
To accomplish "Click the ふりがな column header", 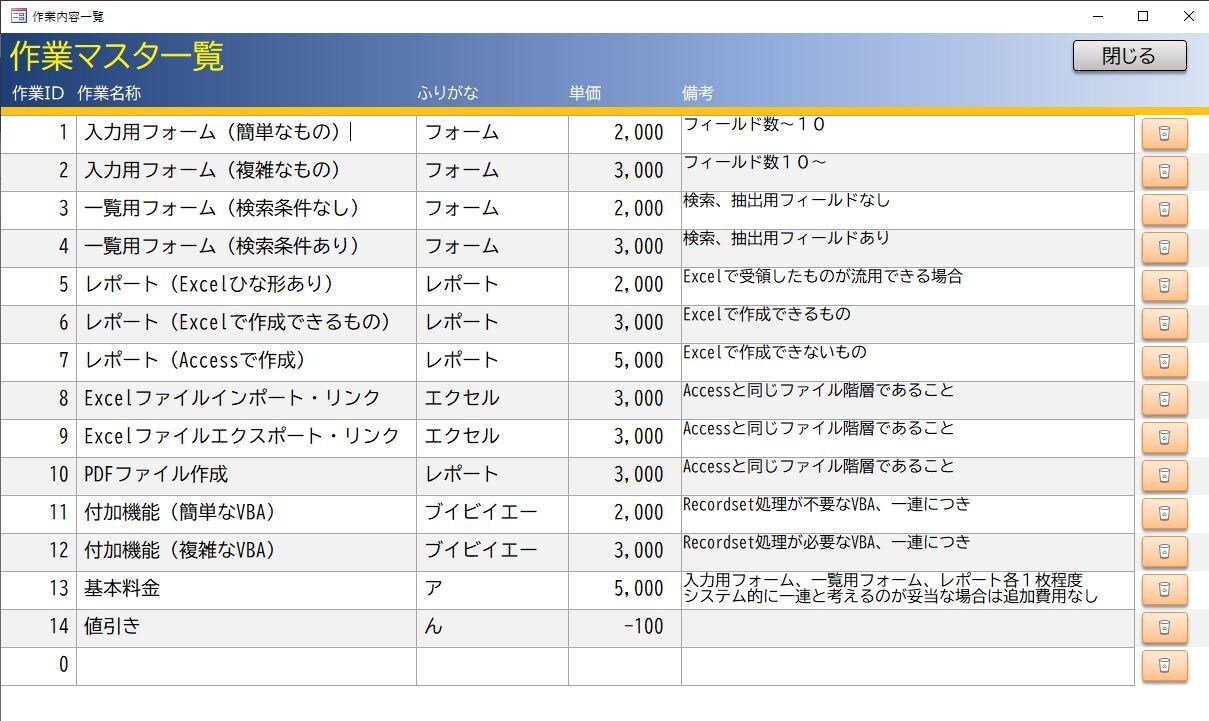I will pyautogui.click(x=448, y=93).
